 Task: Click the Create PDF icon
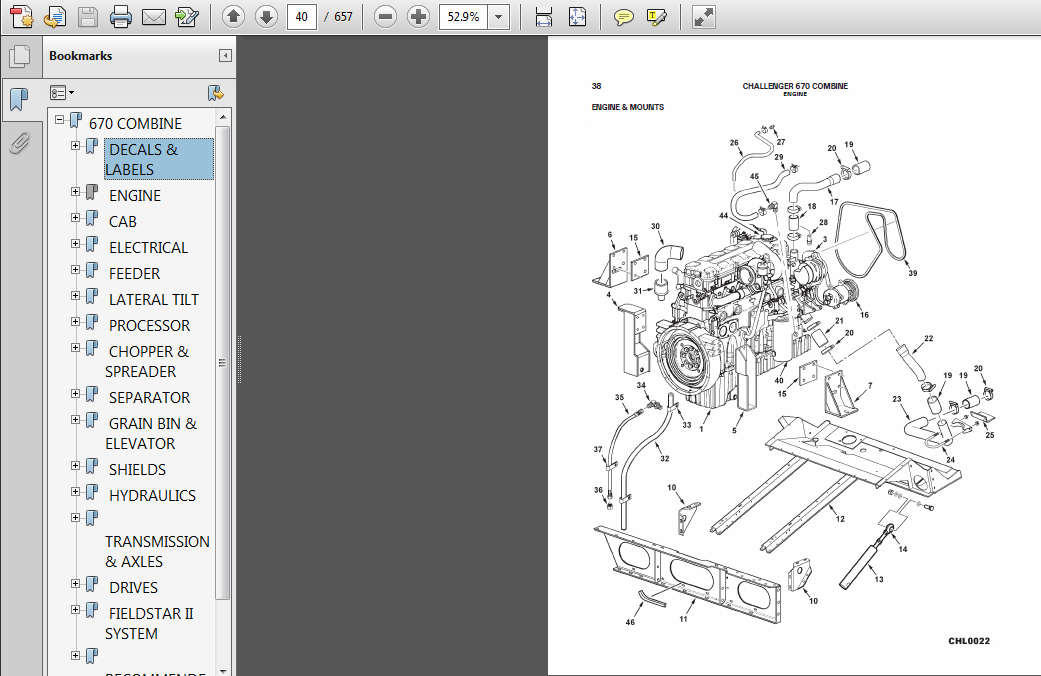pyautogui.click(x=21, y=16)
